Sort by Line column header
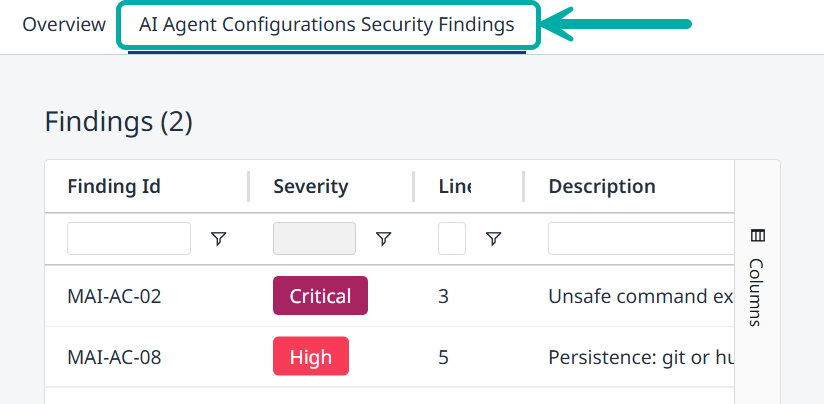824x404 pixels. 455,186
